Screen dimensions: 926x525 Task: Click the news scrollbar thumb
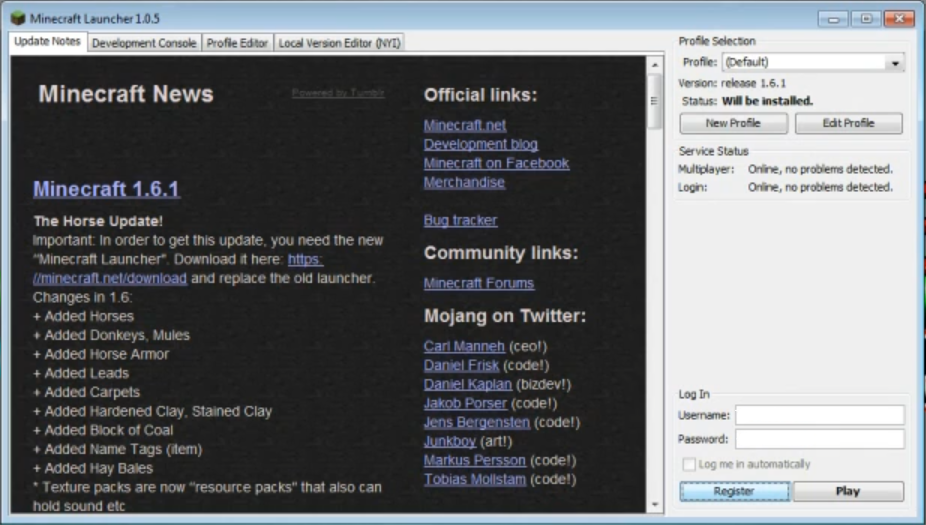(x=654, y=101)
